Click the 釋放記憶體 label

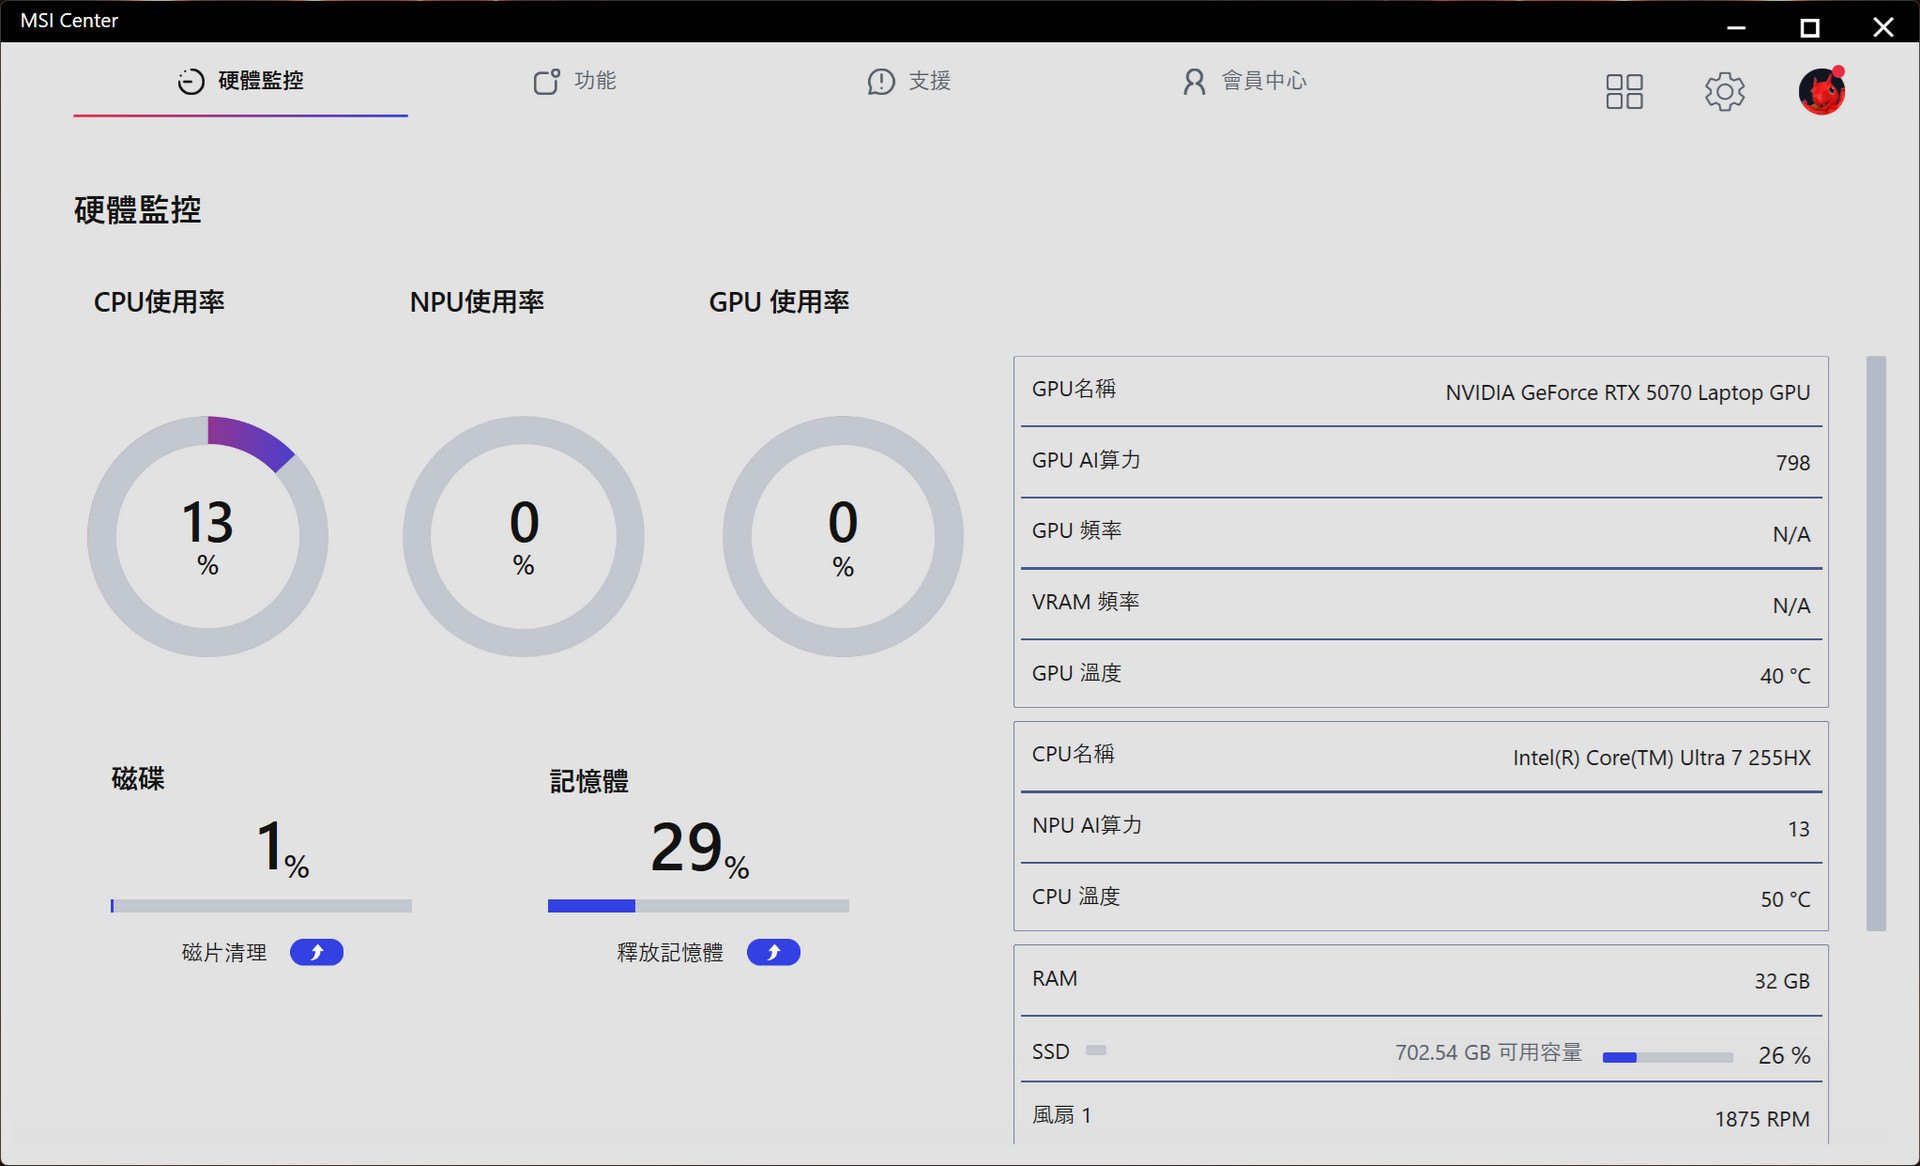(670, 952)
